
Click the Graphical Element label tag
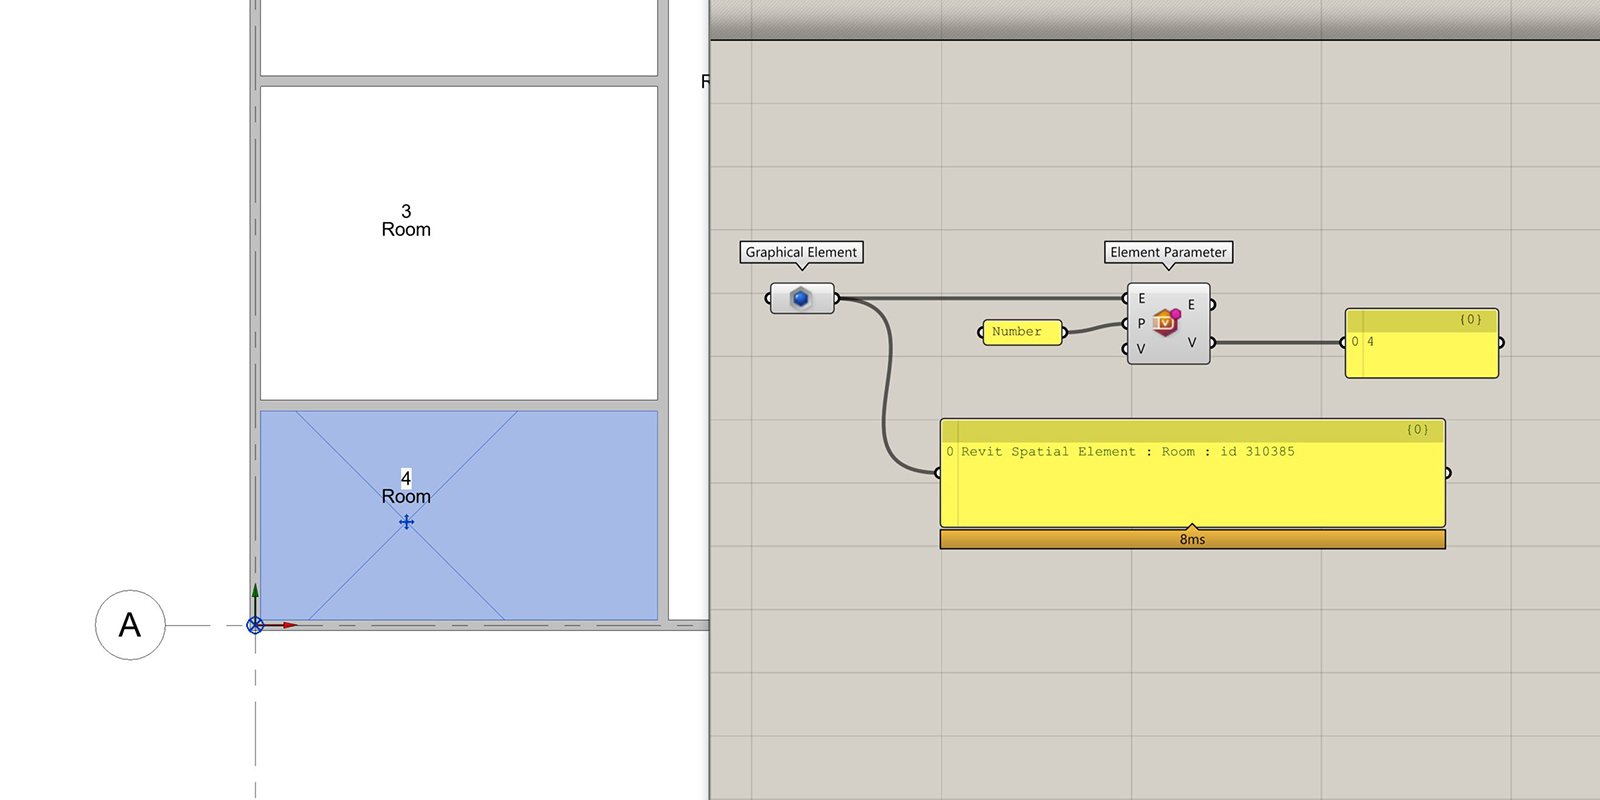(801, 252)
